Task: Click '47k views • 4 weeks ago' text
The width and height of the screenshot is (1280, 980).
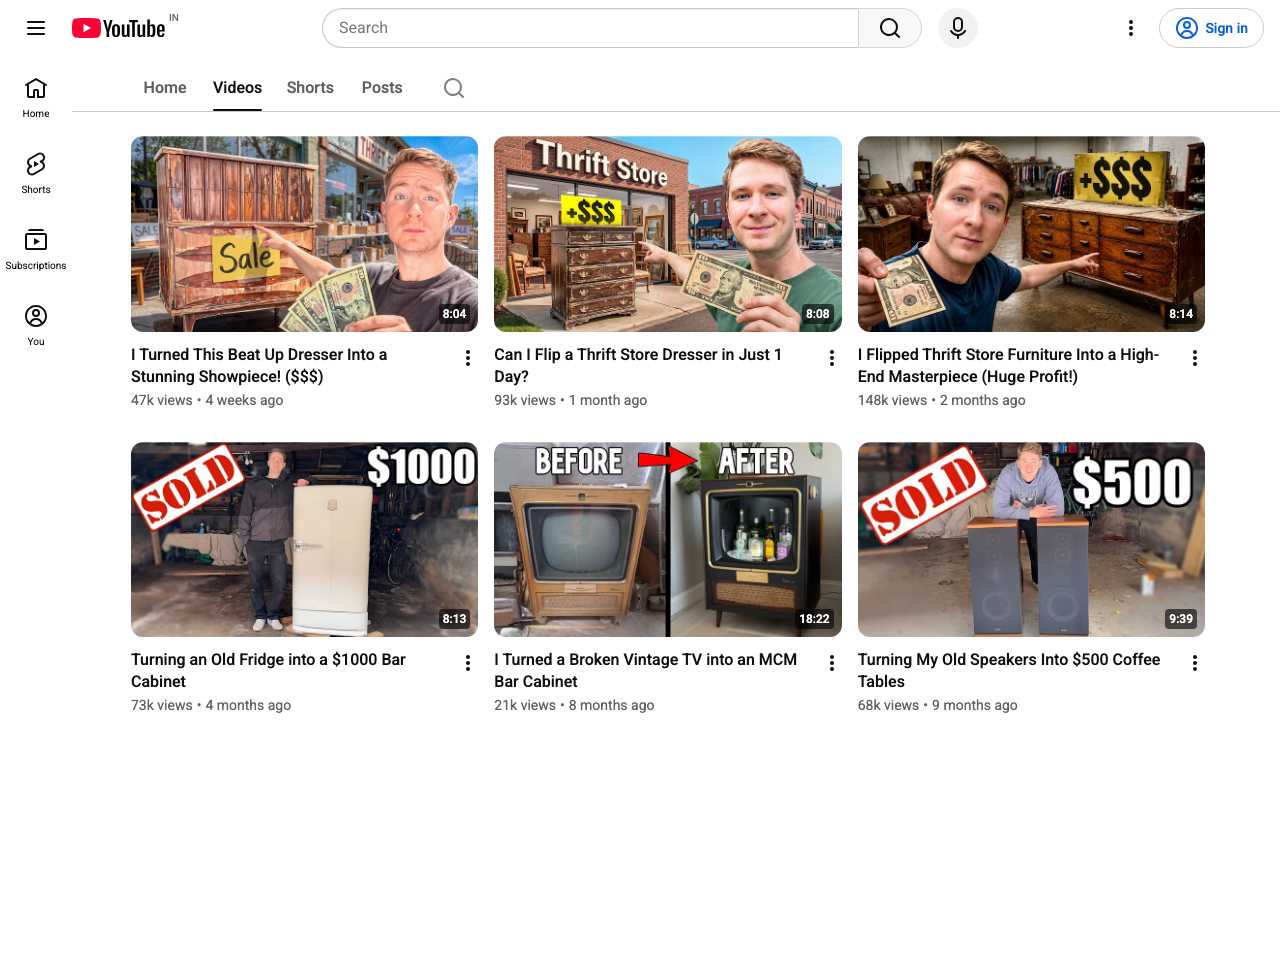Action: (207, 400)
